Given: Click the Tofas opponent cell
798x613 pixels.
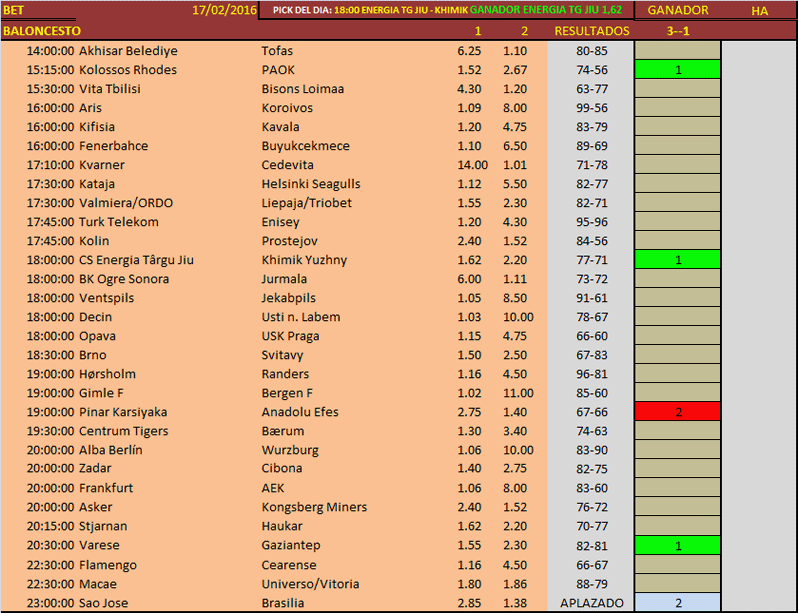Looking at the screenshot, I should coord(277,51).
